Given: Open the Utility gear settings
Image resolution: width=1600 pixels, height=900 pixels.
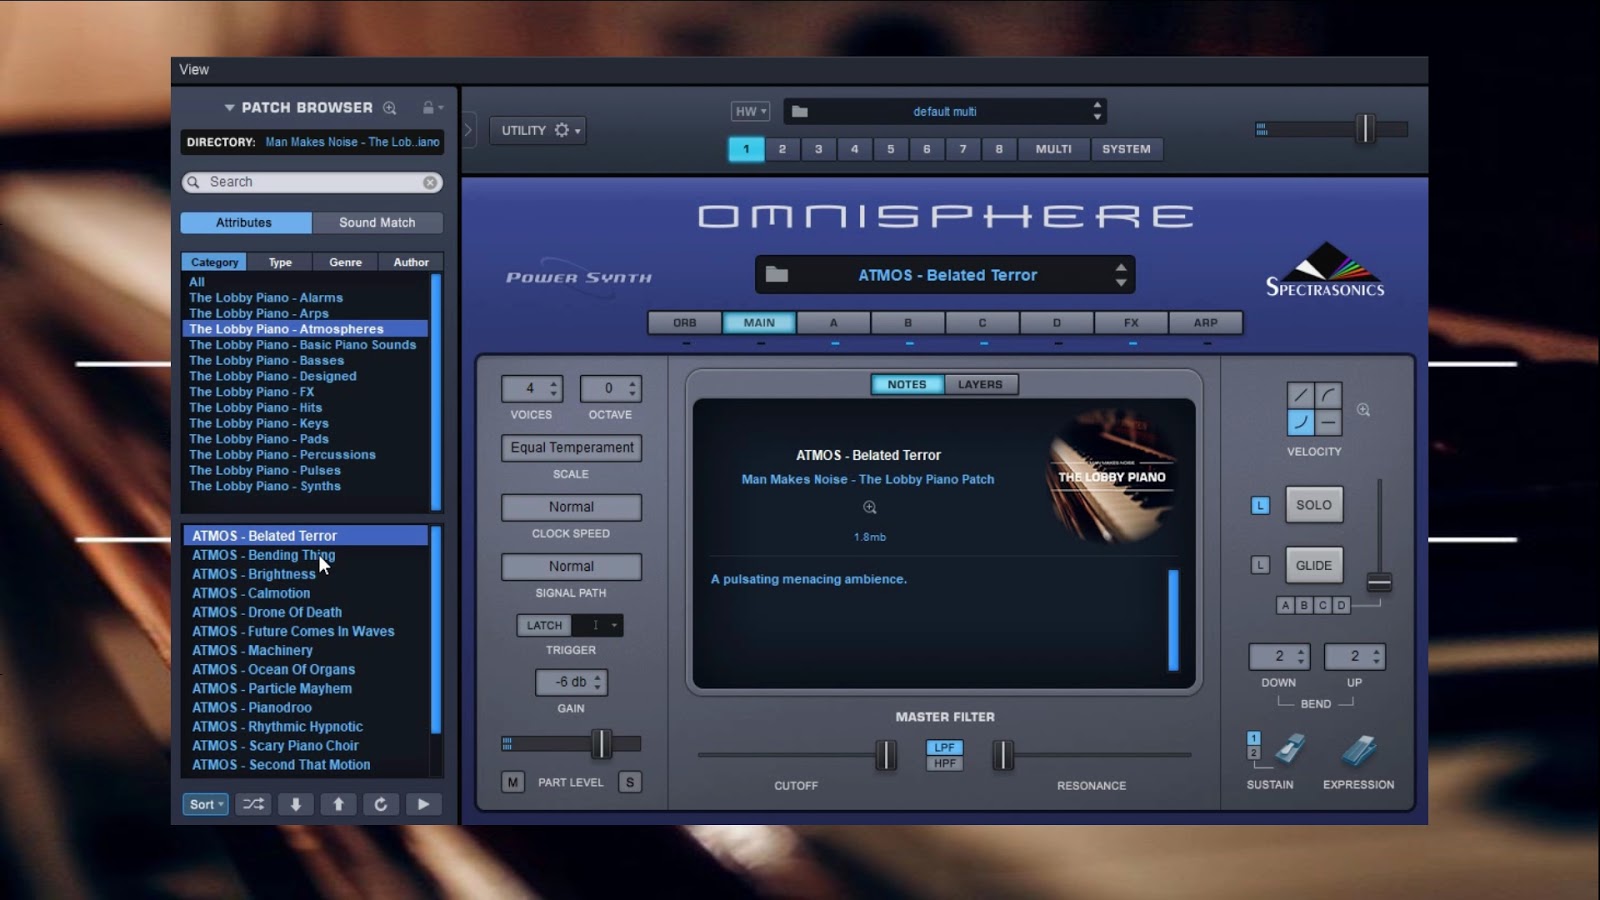Looking at the screenshot, I should [x=560, y=130].
